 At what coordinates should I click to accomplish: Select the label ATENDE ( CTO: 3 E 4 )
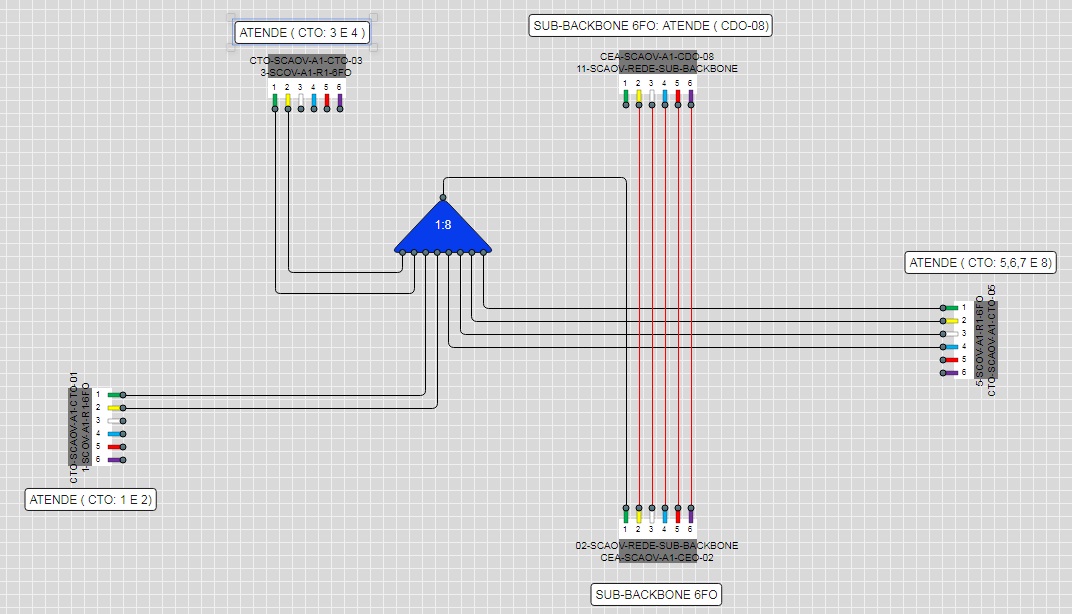coord(302,33)
